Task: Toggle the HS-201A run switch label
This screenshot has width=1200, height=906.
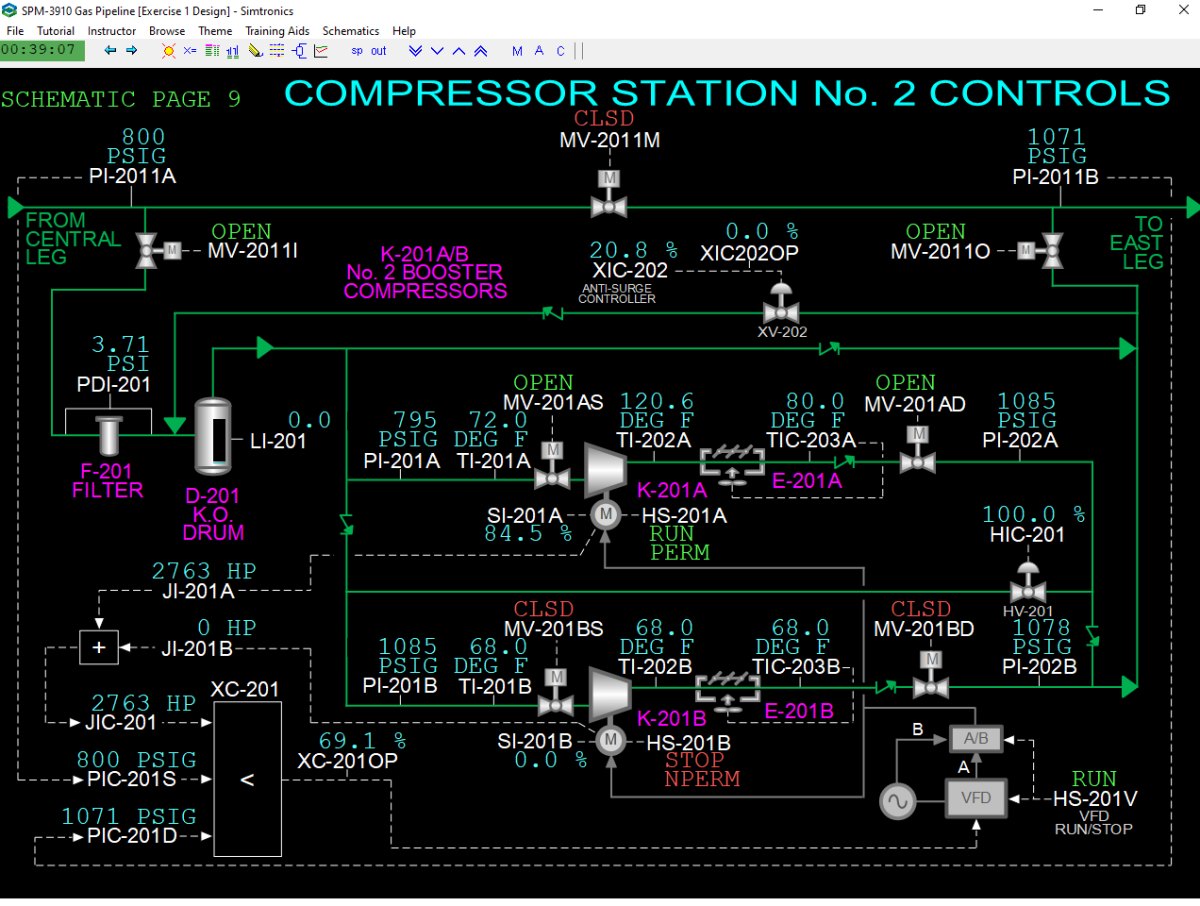Action: pos(684,515)
